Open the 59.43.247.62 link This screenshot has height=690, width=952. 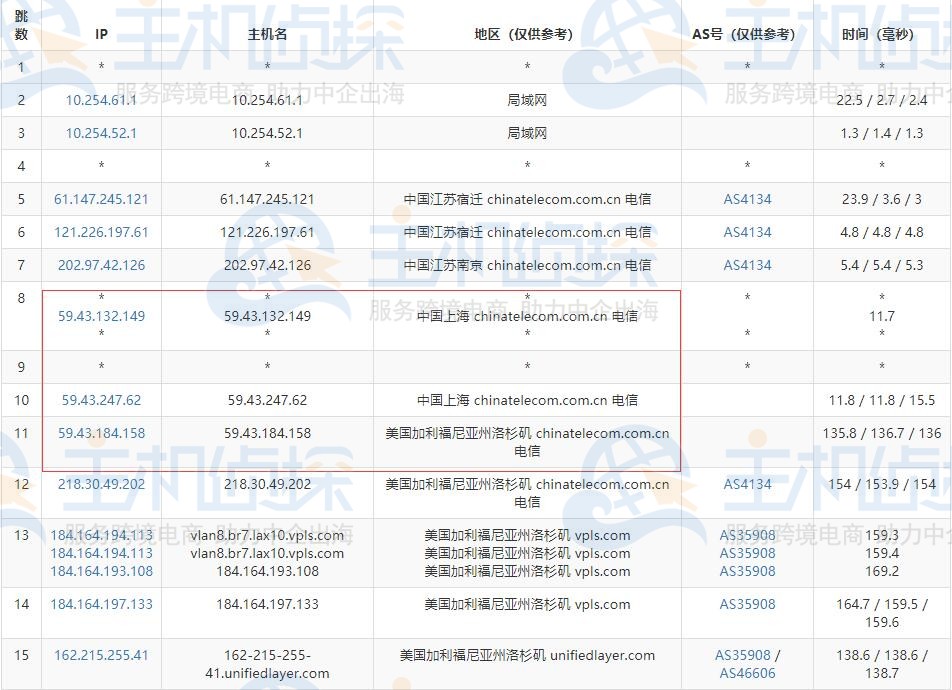coord(100,399)
